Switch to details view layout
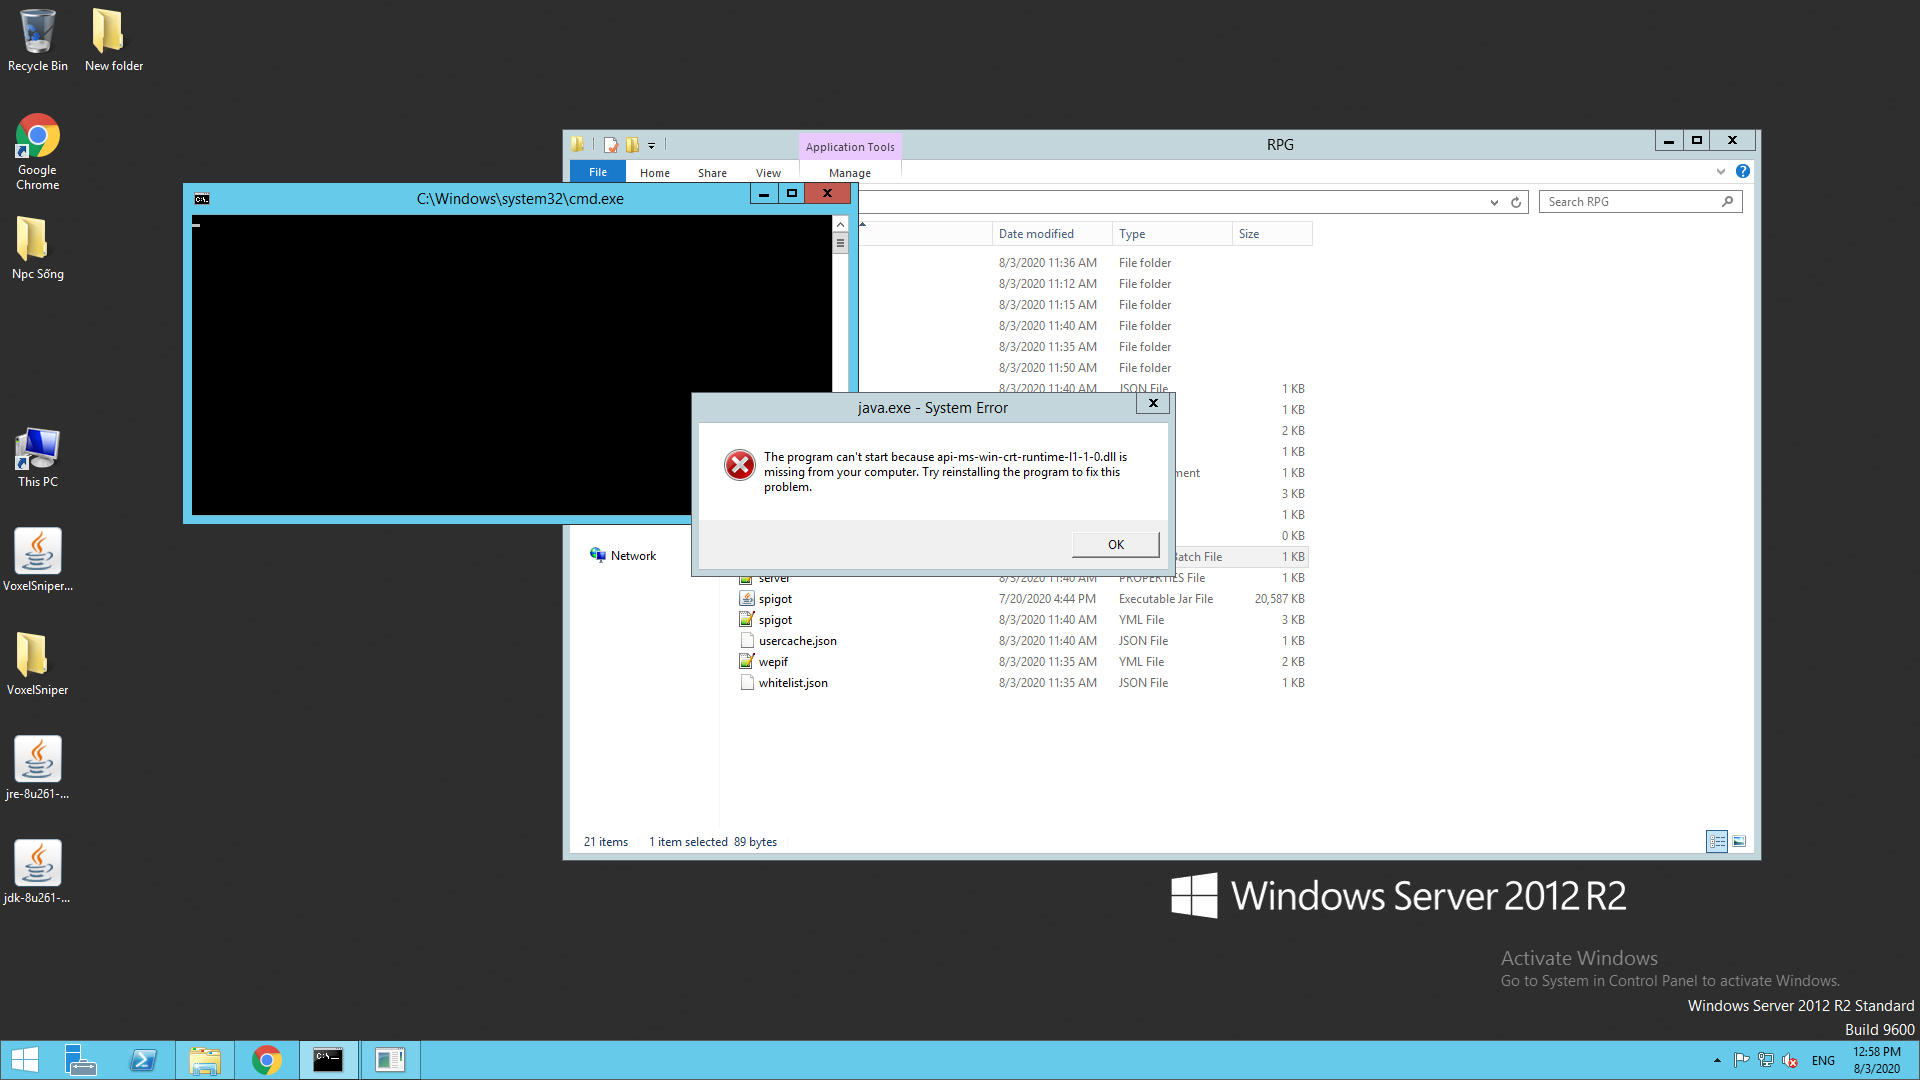 coord(1716,842)
